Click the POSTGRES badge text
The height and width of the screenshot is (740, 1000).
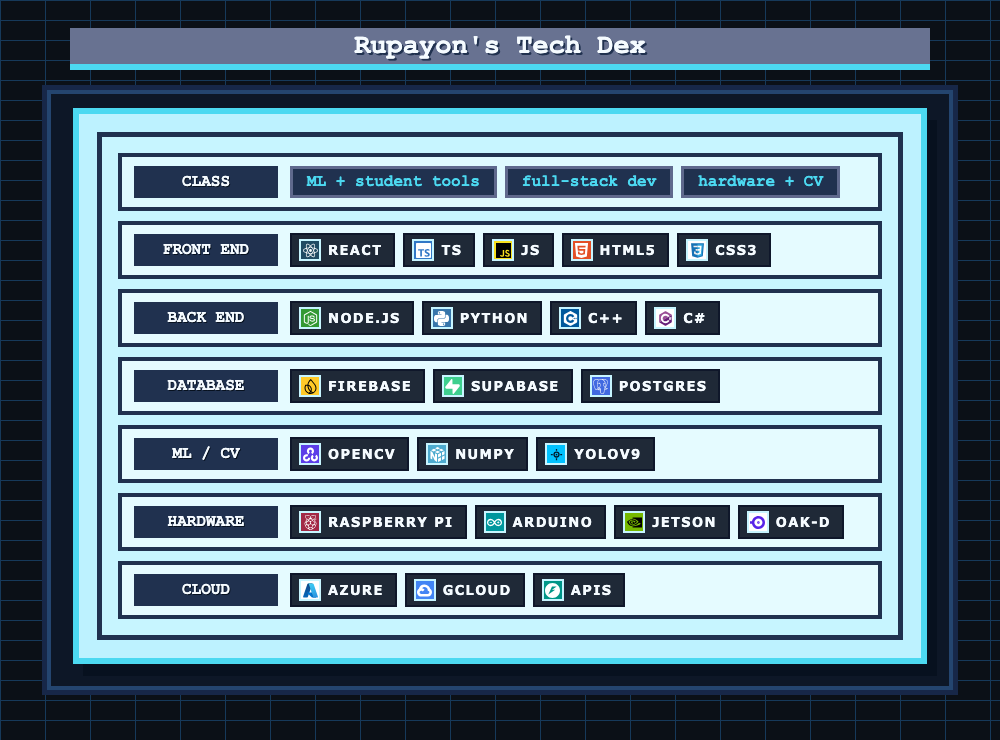[x=663, y=386]
